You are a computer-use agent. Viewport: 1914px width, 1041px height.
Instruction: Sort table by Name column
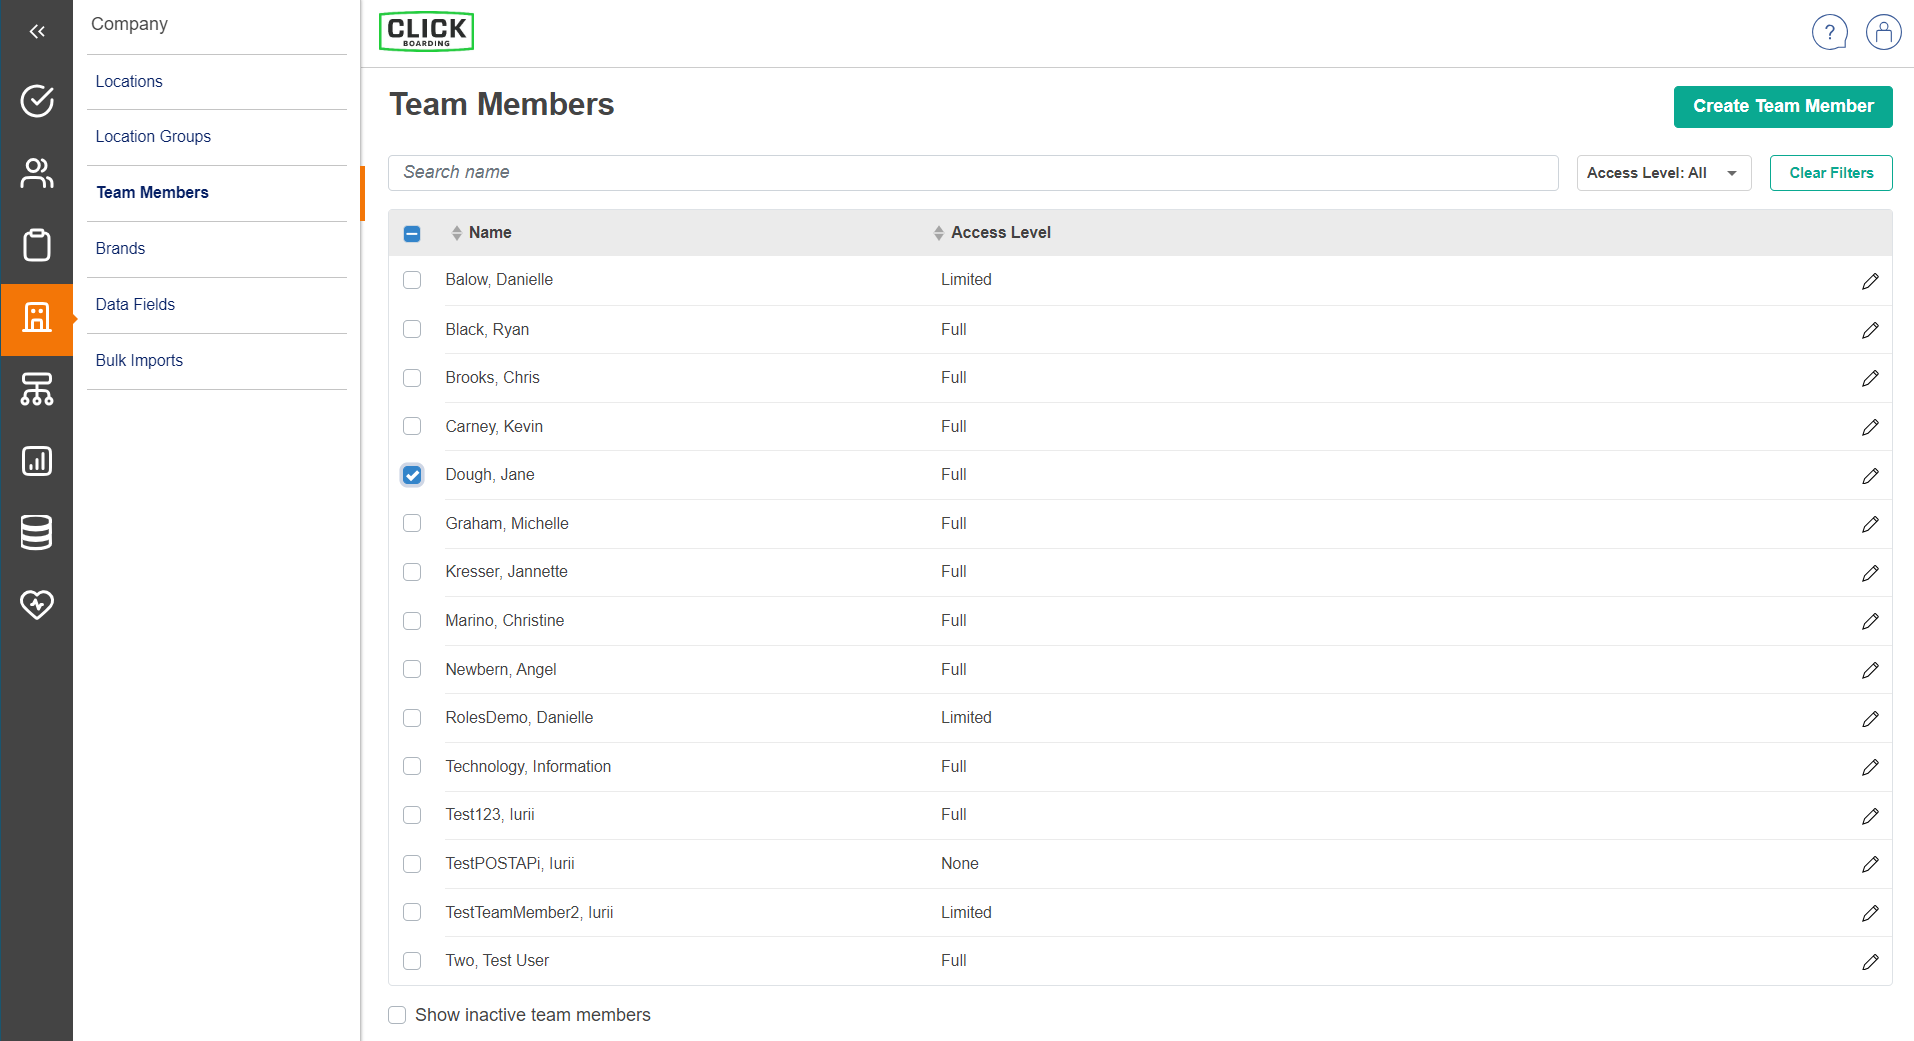pyautogui.click(x=489, y=233)
